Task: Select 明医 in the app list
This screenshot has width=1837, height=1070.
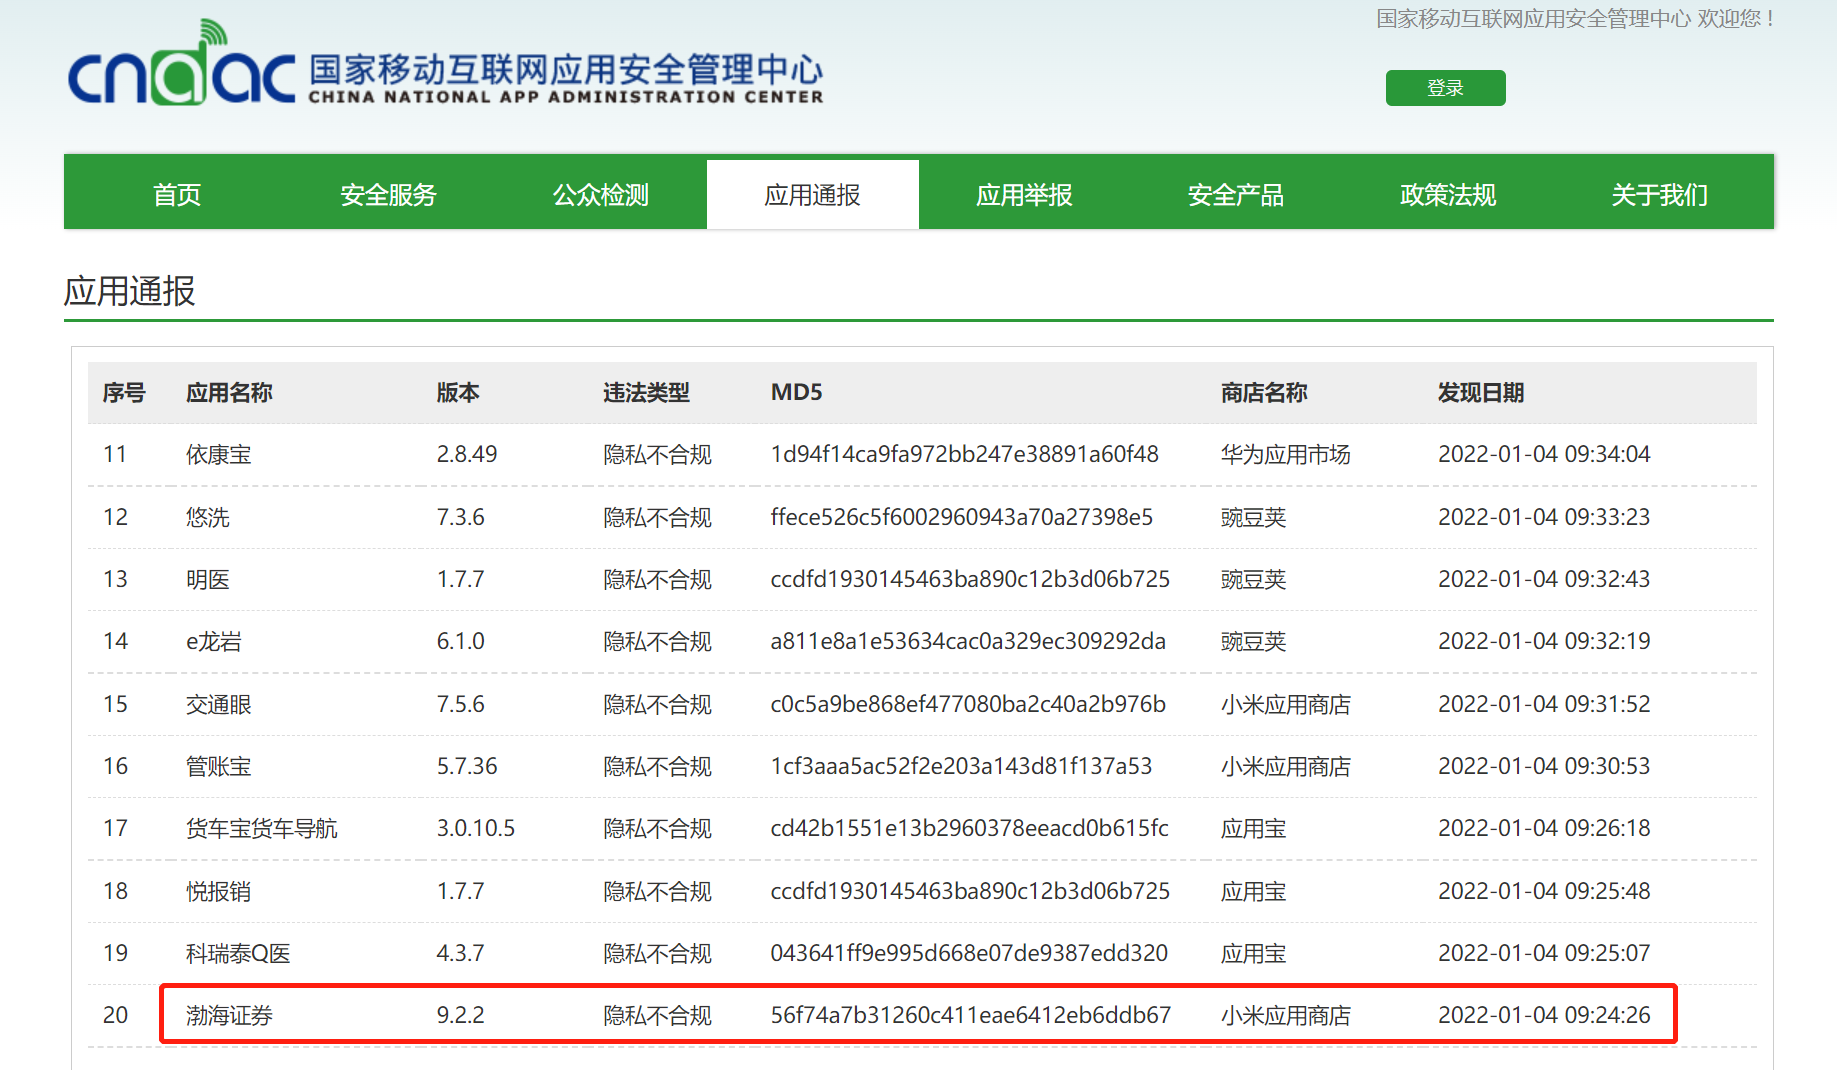Action: (208, 579)
